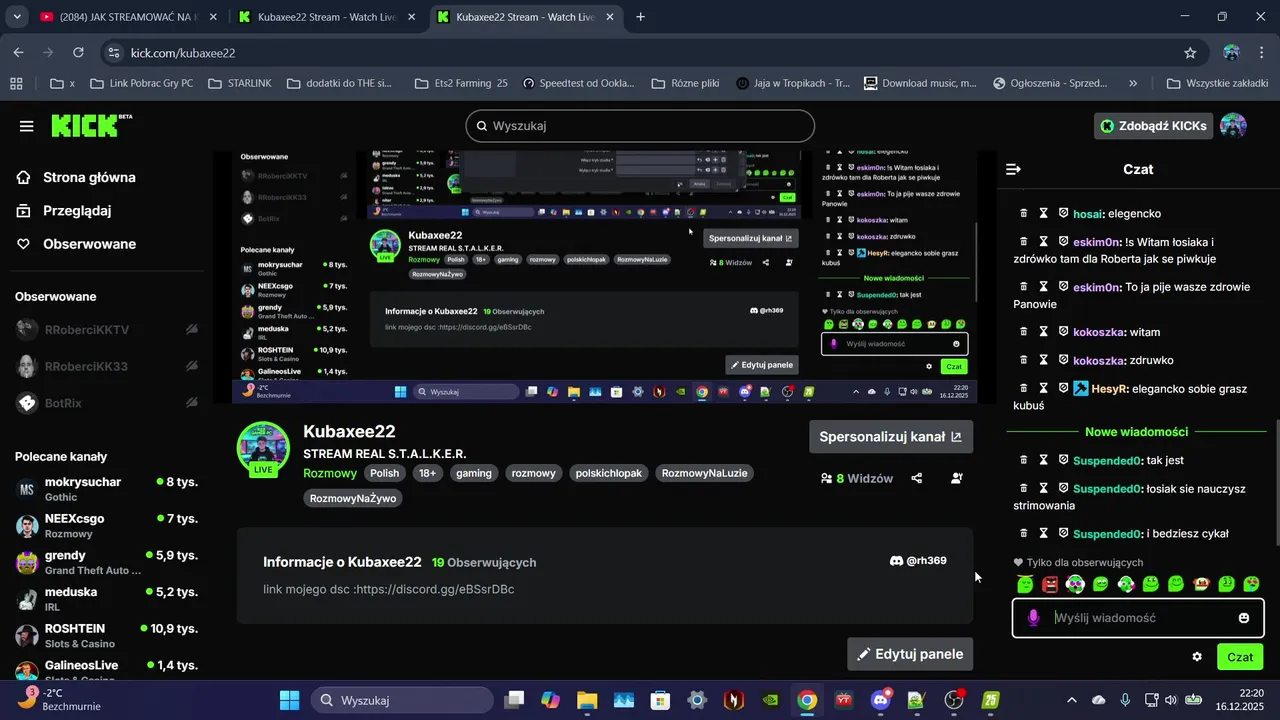1280x720 pixels.
Task: Click username hosai in chat
Action: [x=1088, y=213]
